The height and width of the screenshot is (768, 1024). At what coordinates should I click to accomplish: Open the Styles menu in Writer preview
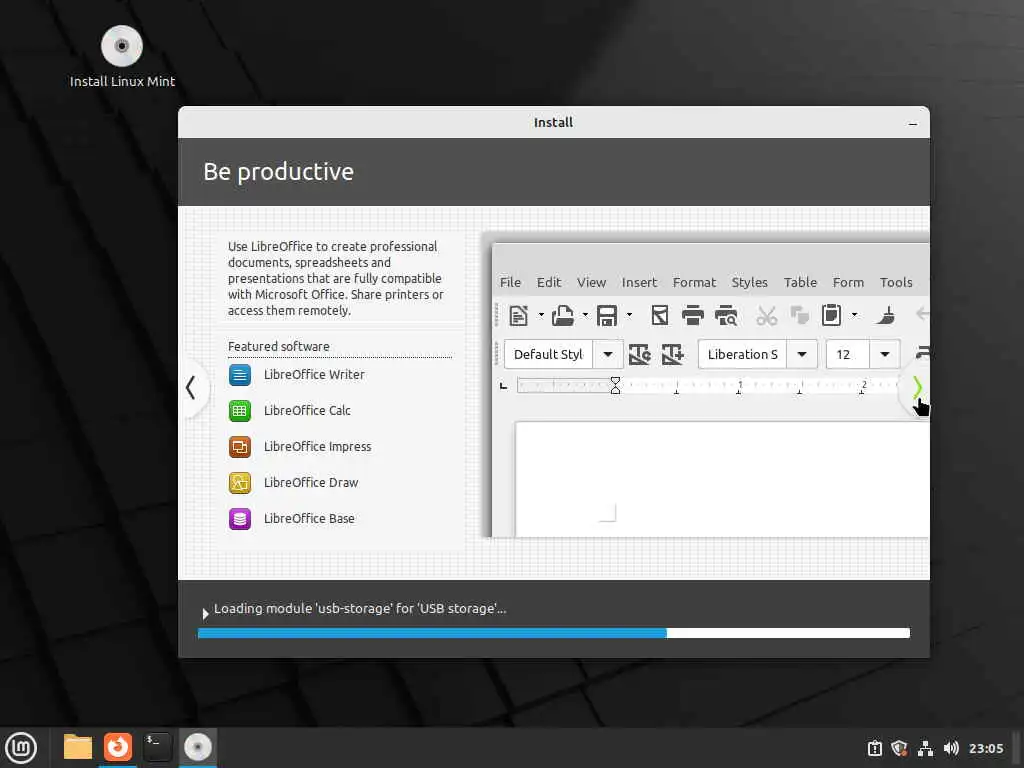coord(750,283)
